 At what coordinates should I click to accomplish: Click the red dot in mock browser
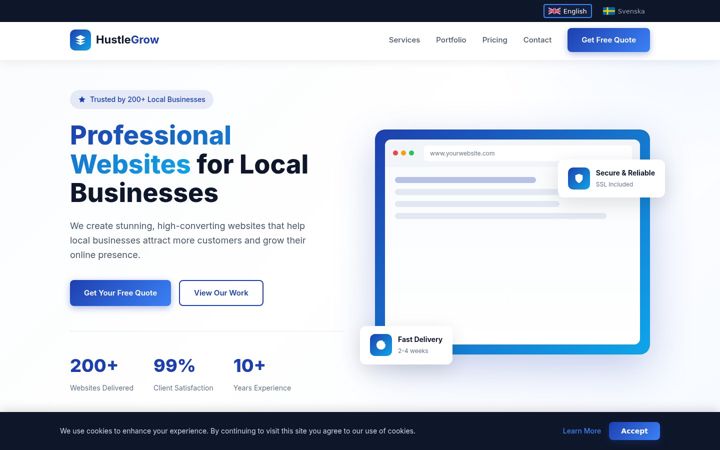[x=395, y=153]
